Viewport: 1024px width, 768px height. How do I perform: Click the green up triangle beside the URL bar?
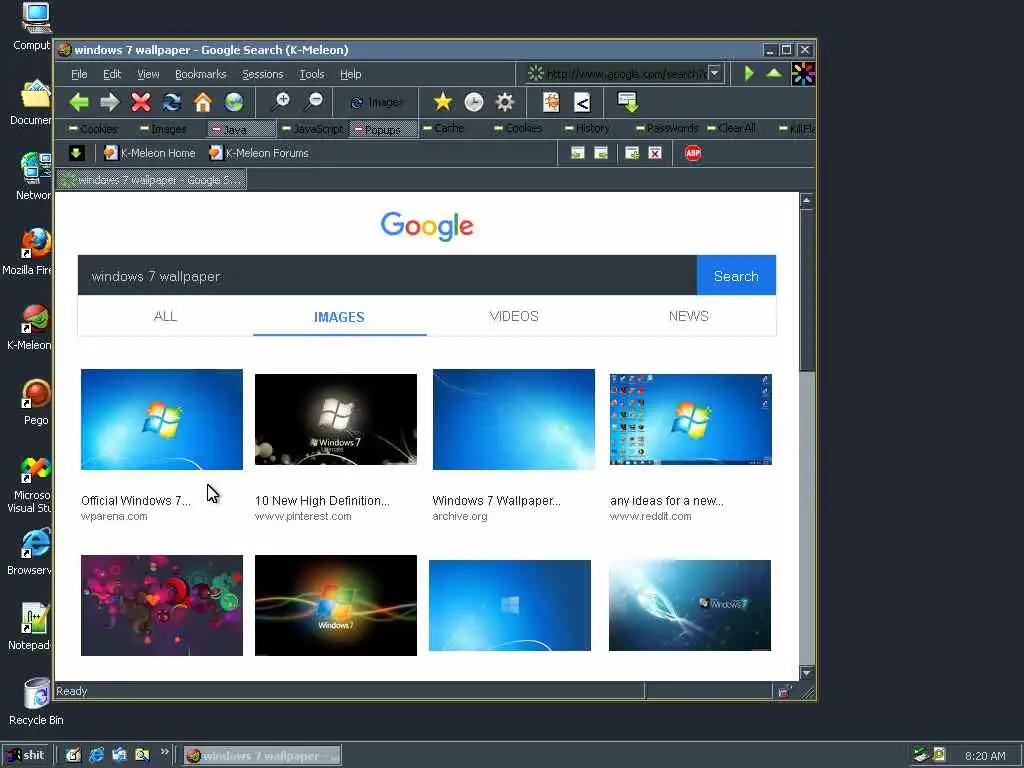pos(774,73)
